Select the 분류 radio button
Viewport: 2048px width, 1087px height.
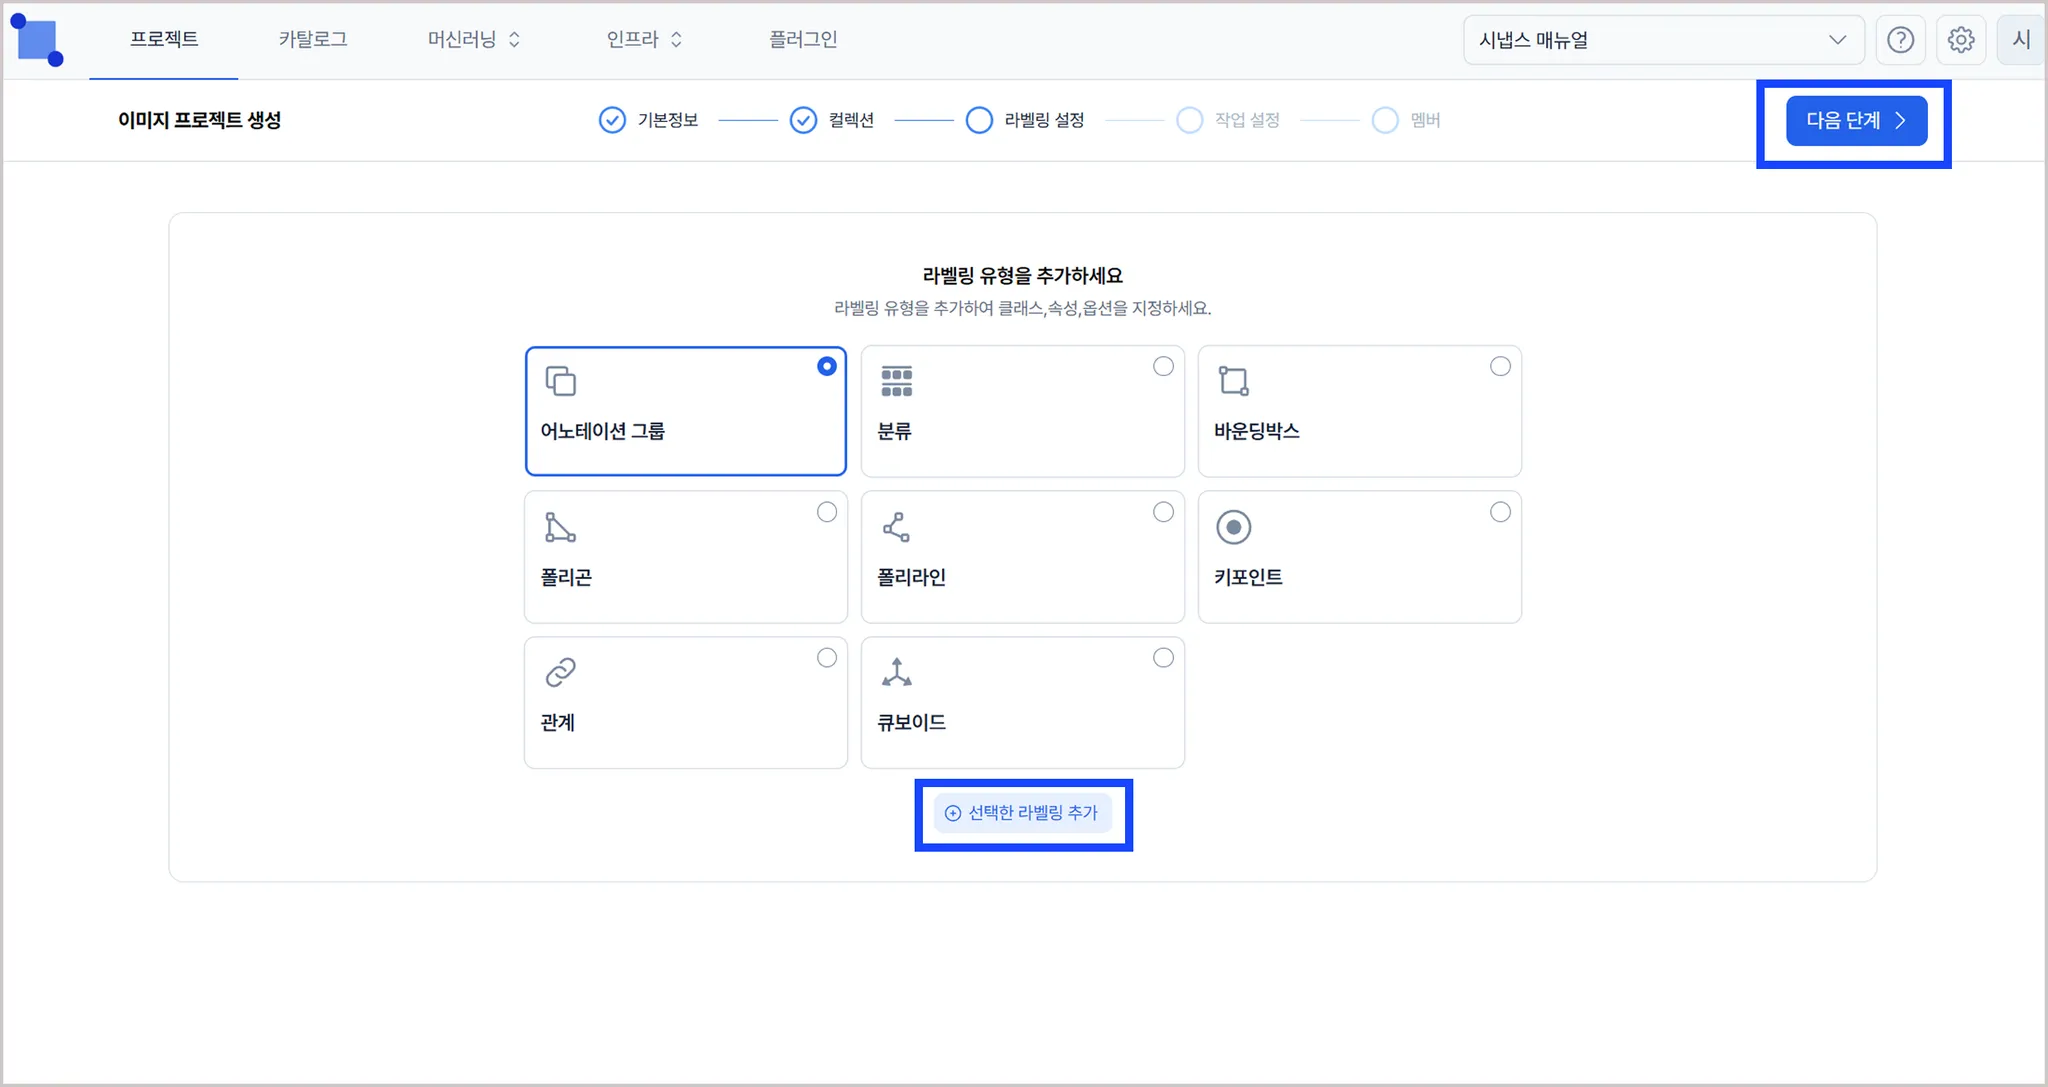1163,366
